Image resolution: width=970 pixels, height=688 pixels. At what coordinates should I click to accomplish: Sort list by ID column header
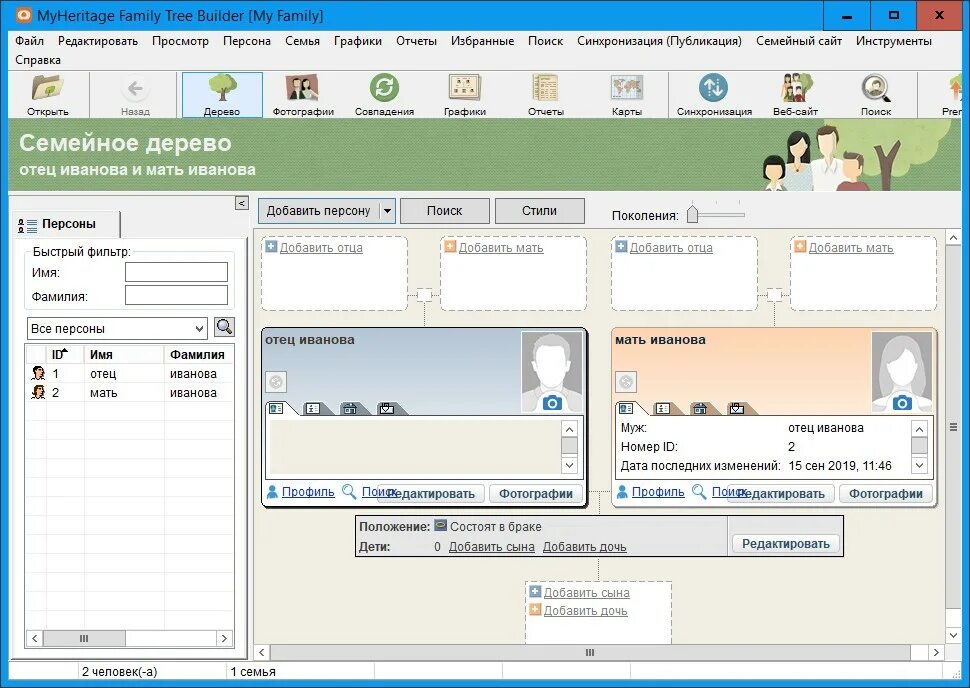click(x=64, y=355)
